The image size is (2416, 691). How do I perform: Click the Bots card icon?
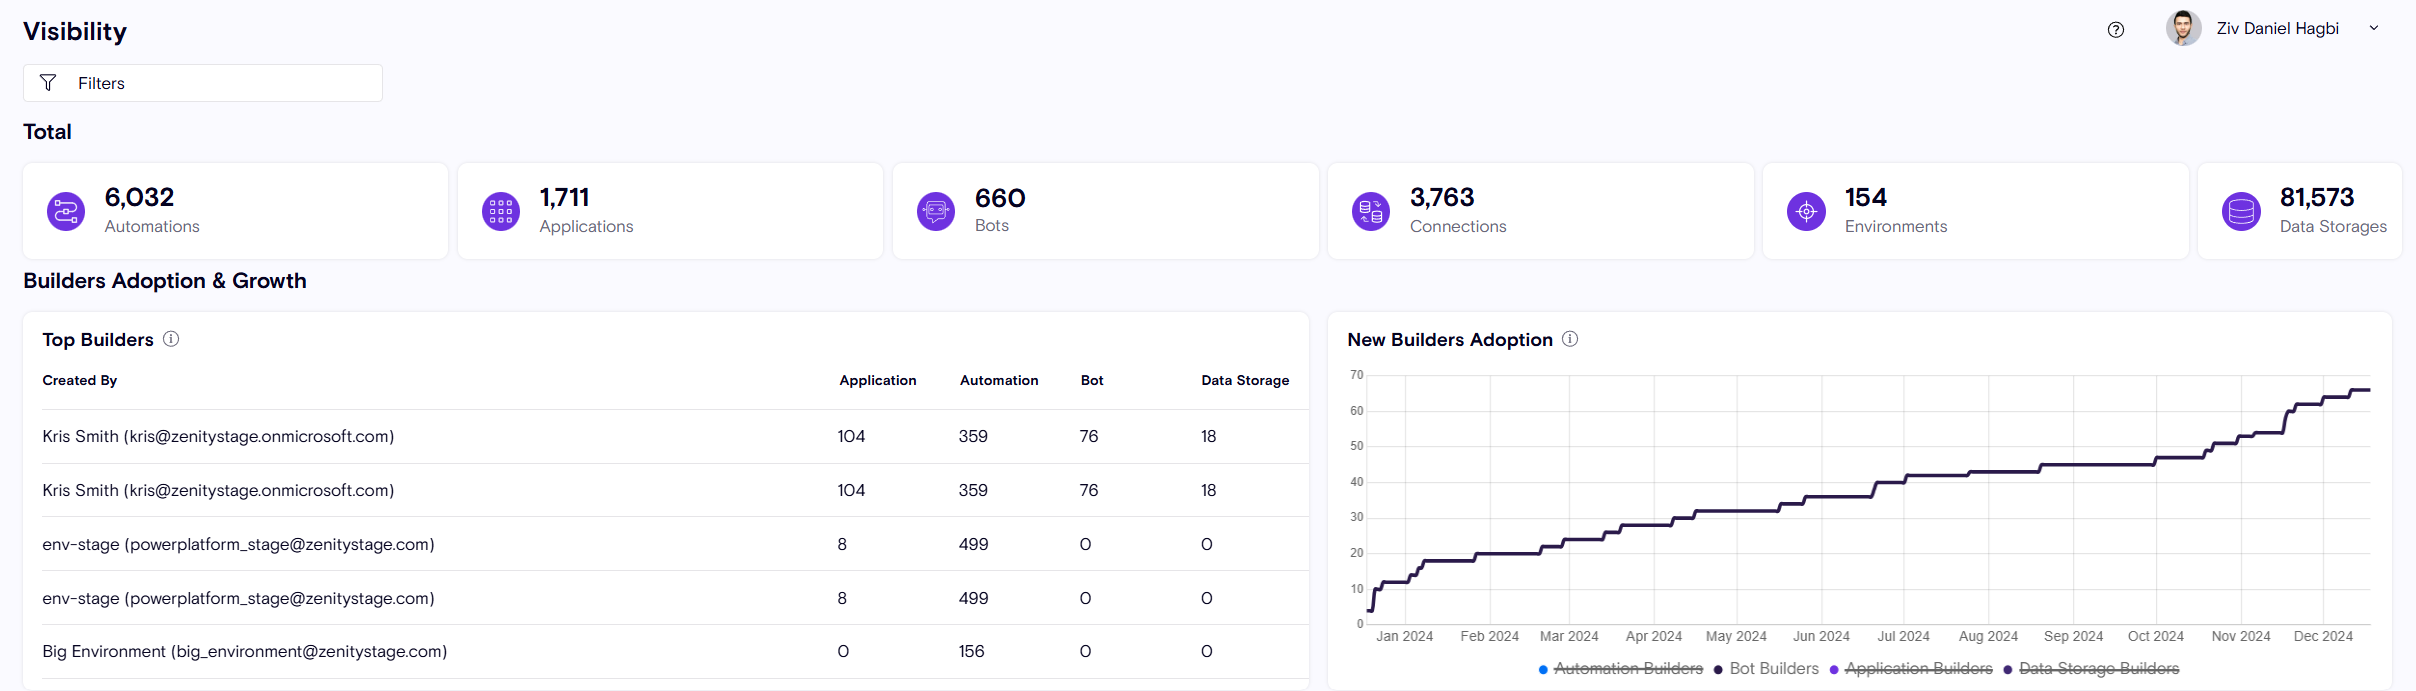[x=936, y=211]
